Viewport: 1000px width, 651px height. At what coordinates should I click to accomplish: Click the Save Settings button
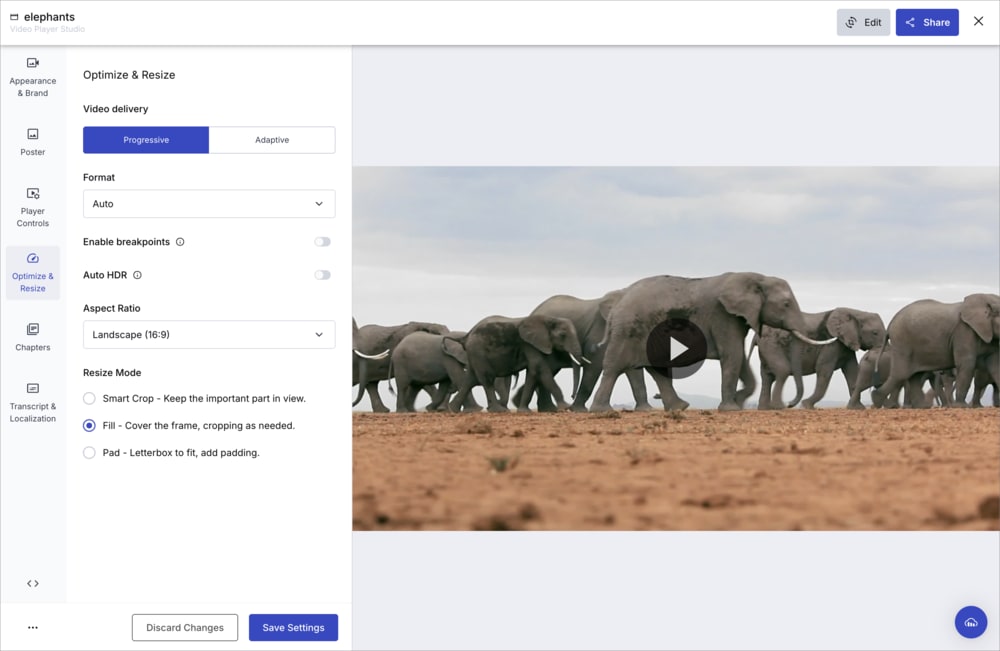[293, 627]
